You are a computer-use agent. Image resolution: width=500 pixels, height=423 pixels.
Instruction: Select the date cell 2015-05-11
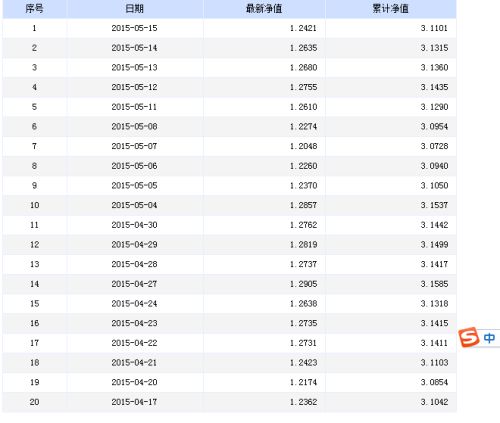tap(134, 107)
